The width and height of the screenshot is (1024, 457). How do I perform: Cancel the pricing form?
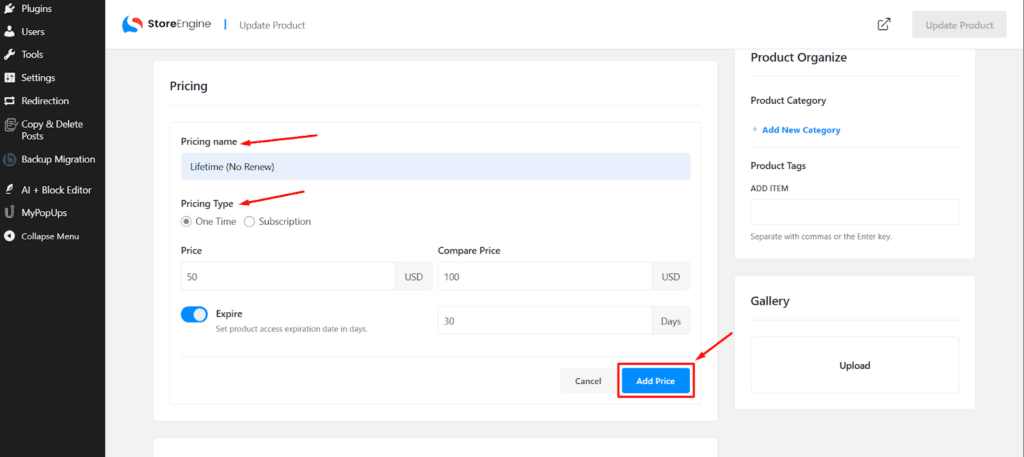(588, 381)
